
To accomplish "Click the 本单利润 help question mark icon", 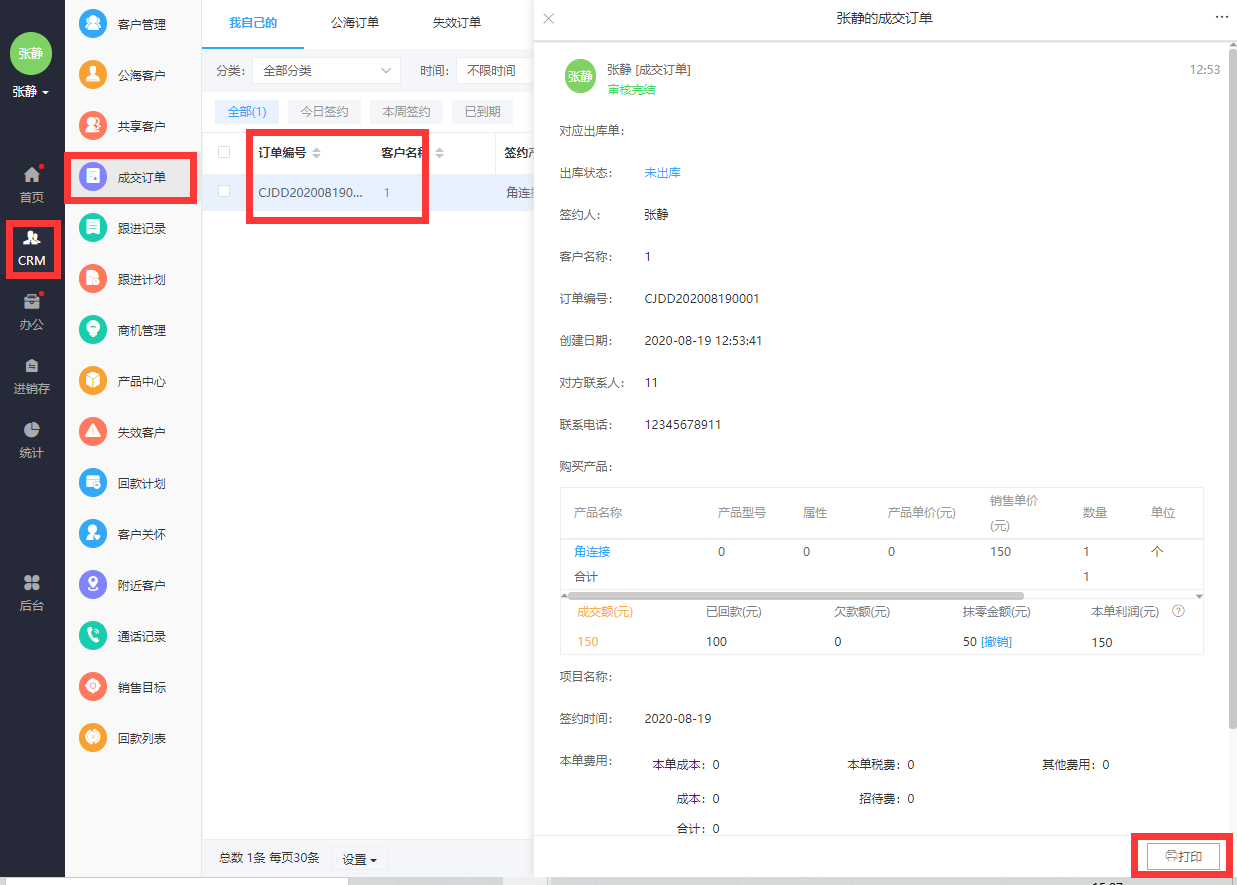I will [x=1178, y=611].
